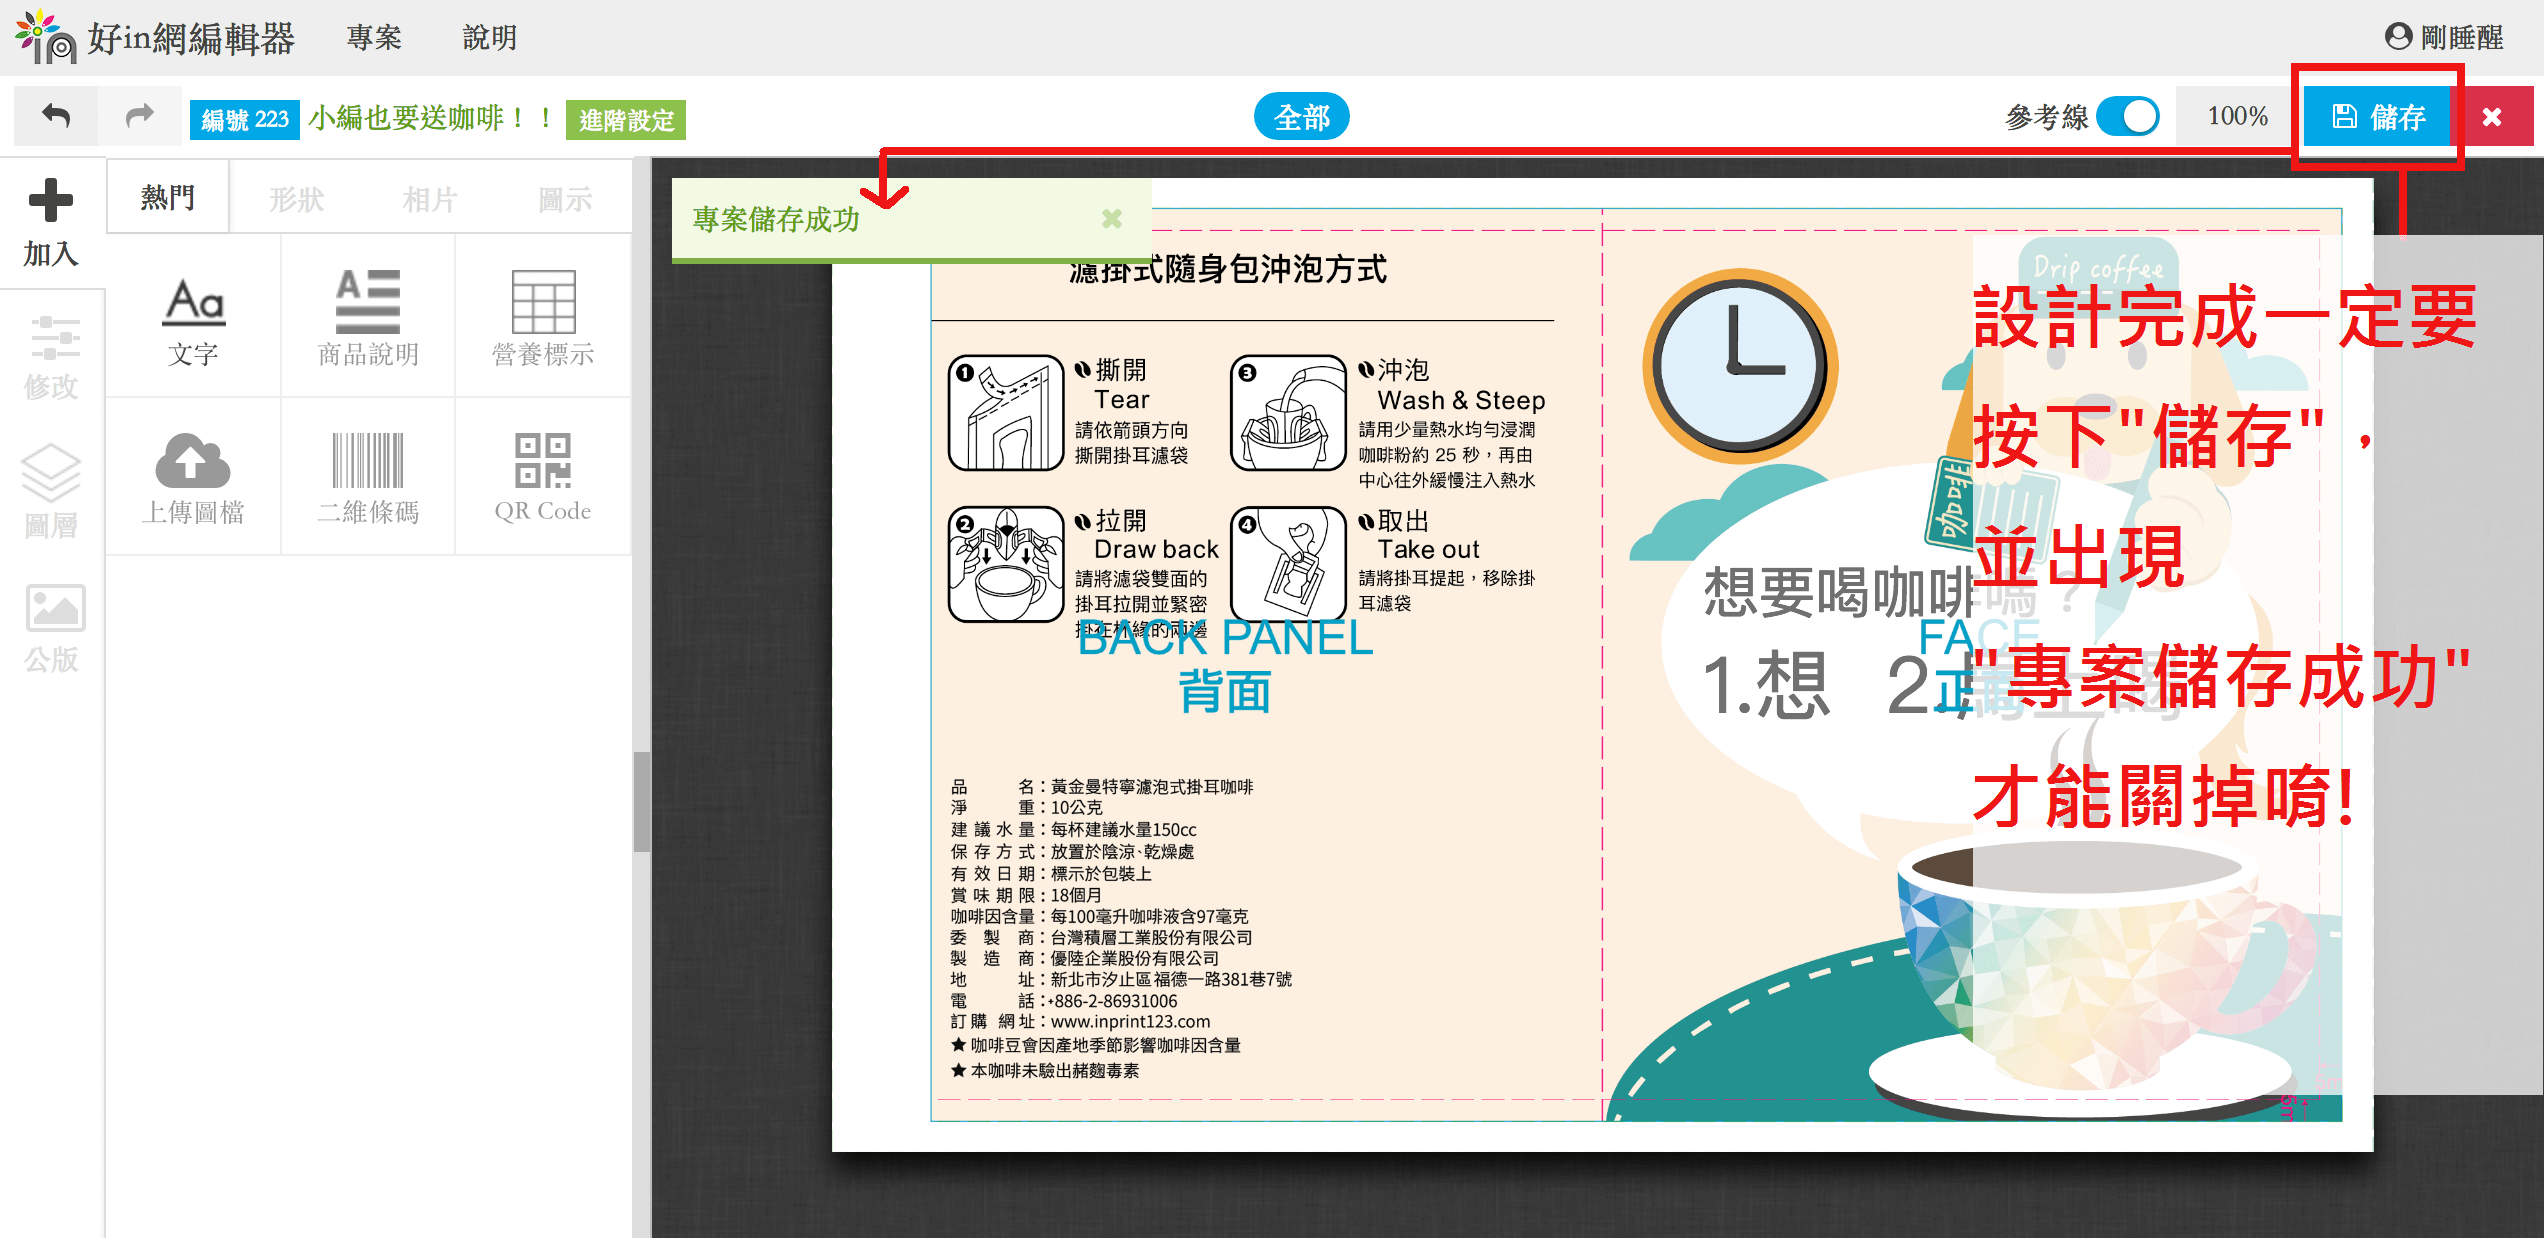Add a barcode (二維條碼)
Image resolution: width=2544 pixels, height=1238 pixels.
[368, 477]
